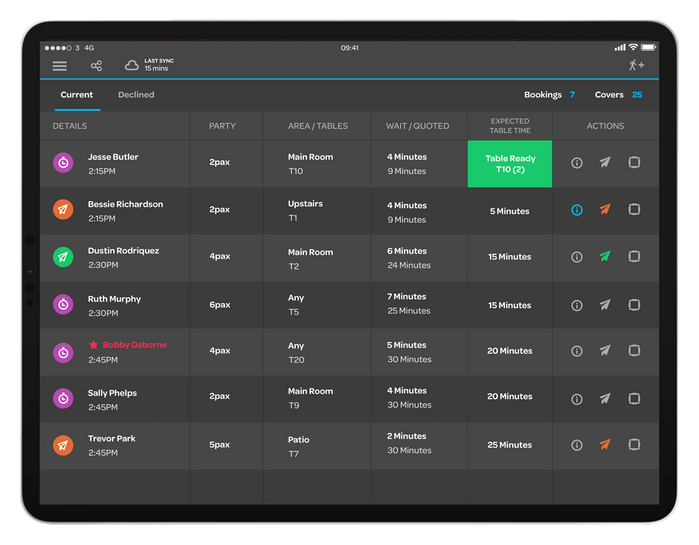Image resolution: width=699 pixels, height=545 pixels.
Task: Click the WAIT / QUOTED column header
Action: pyautogui.click(x=417, y=126)
